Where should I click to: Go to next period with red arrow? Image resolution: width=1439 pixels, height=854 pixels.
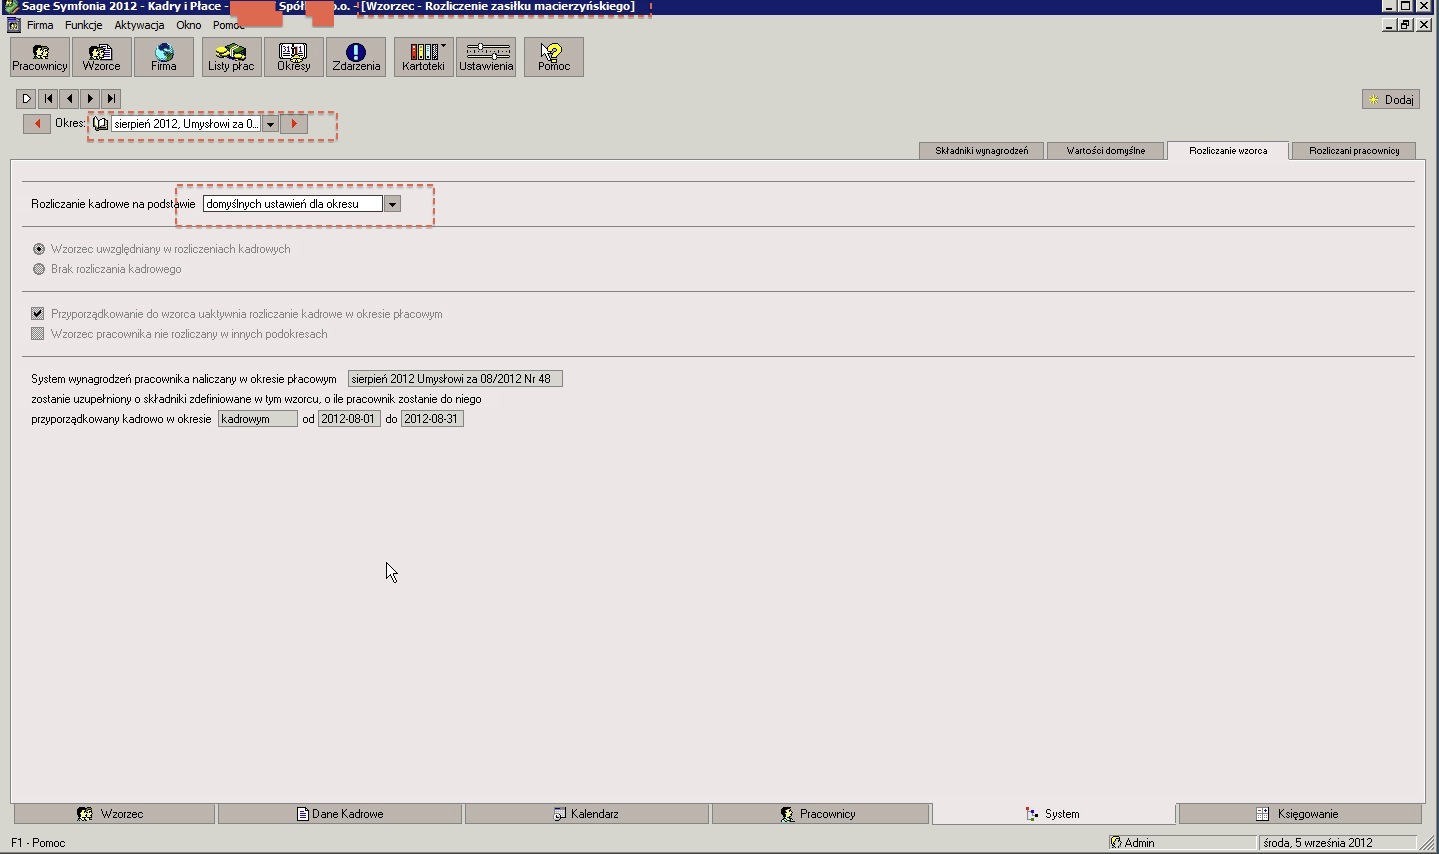pyautogui.click(x=294, y=124)
